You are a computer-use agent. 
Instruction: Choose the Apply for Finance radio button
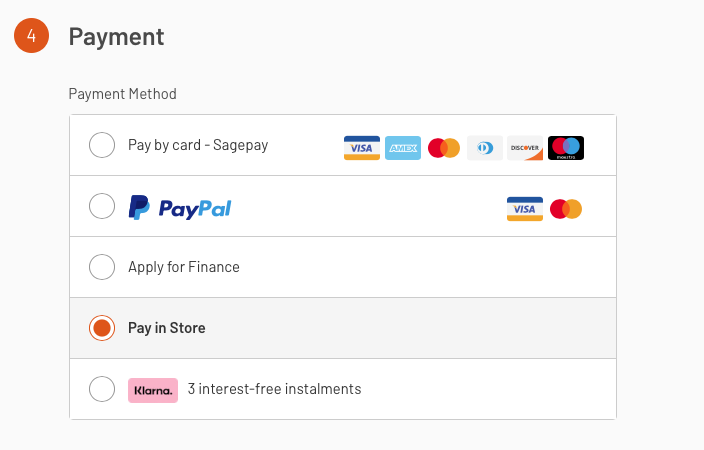point(102,267)
